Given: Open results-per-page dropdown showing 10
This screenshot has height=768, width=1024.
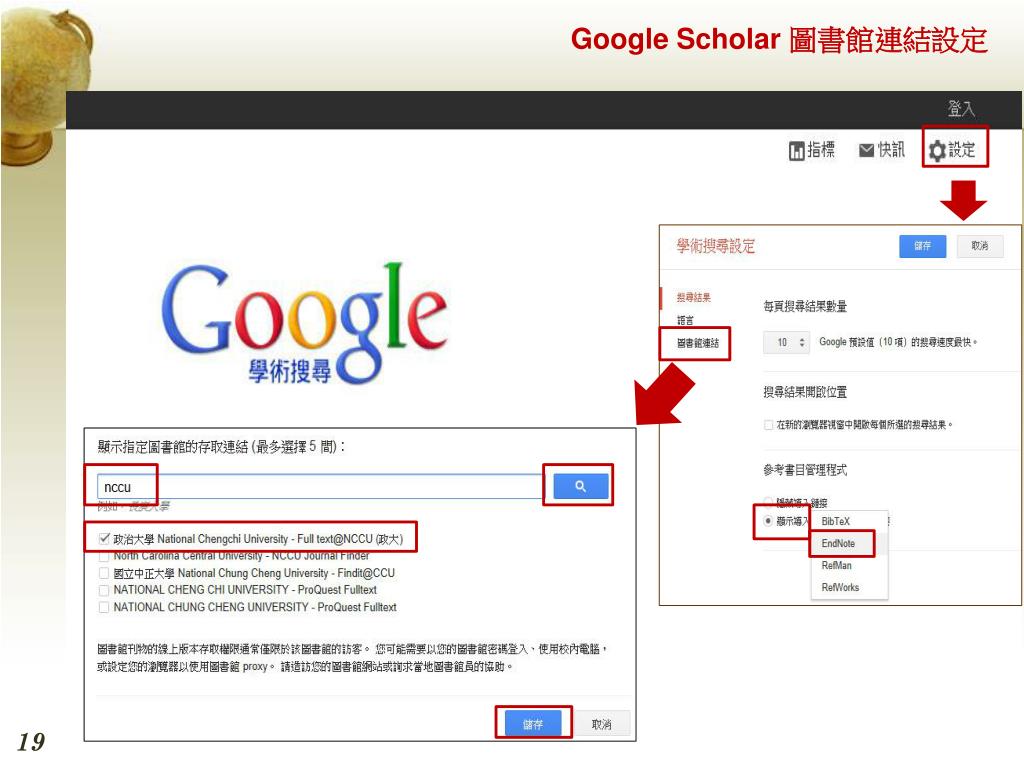Looking at the screenshot, I should [786, 342].
